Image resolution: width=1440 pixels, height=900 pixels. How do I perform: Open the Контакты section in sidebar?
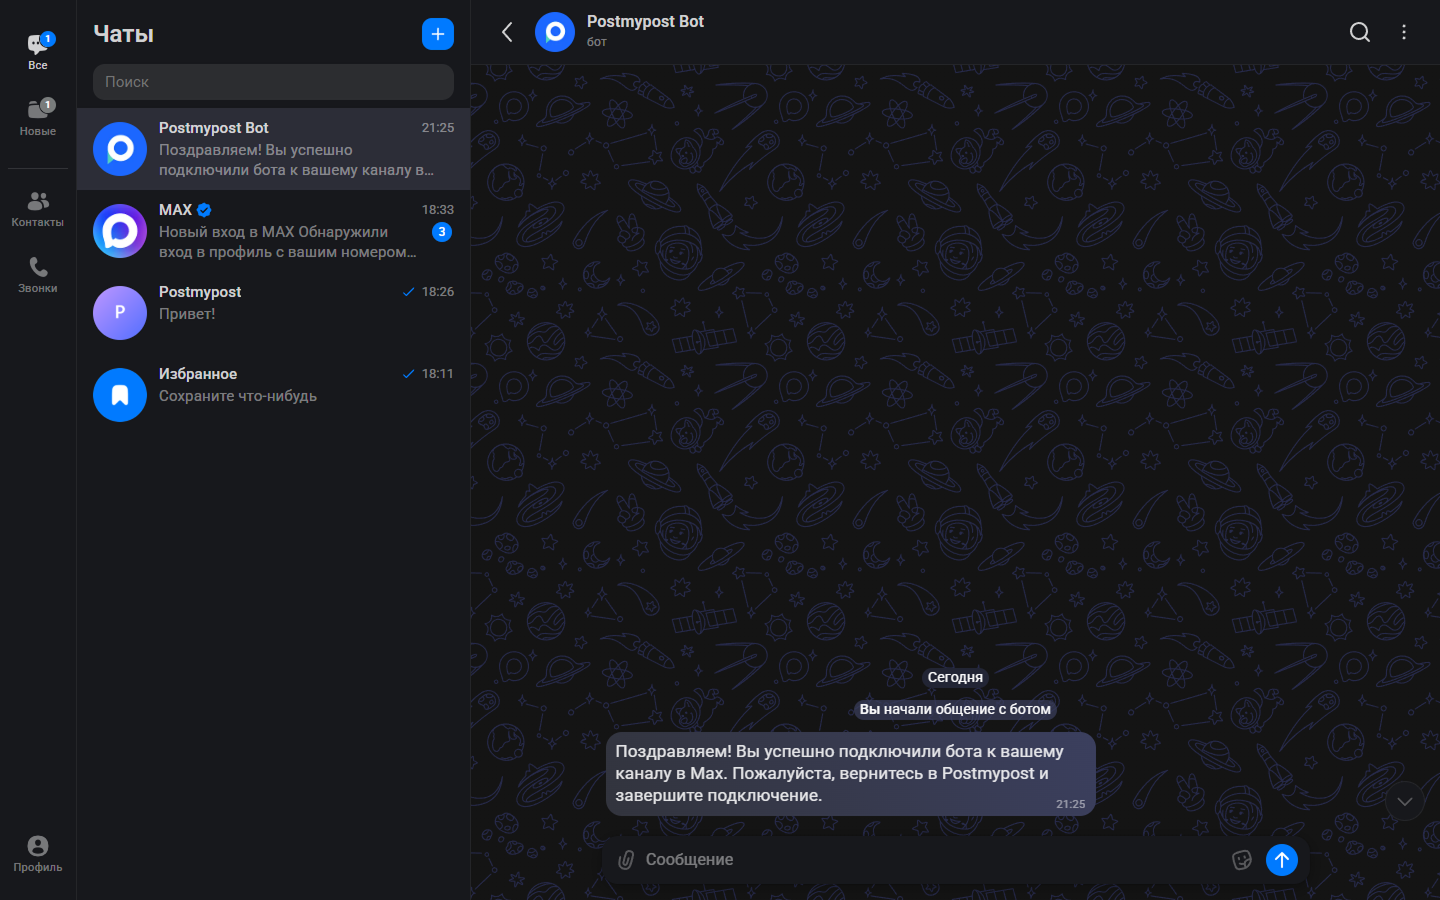(38, 209)
